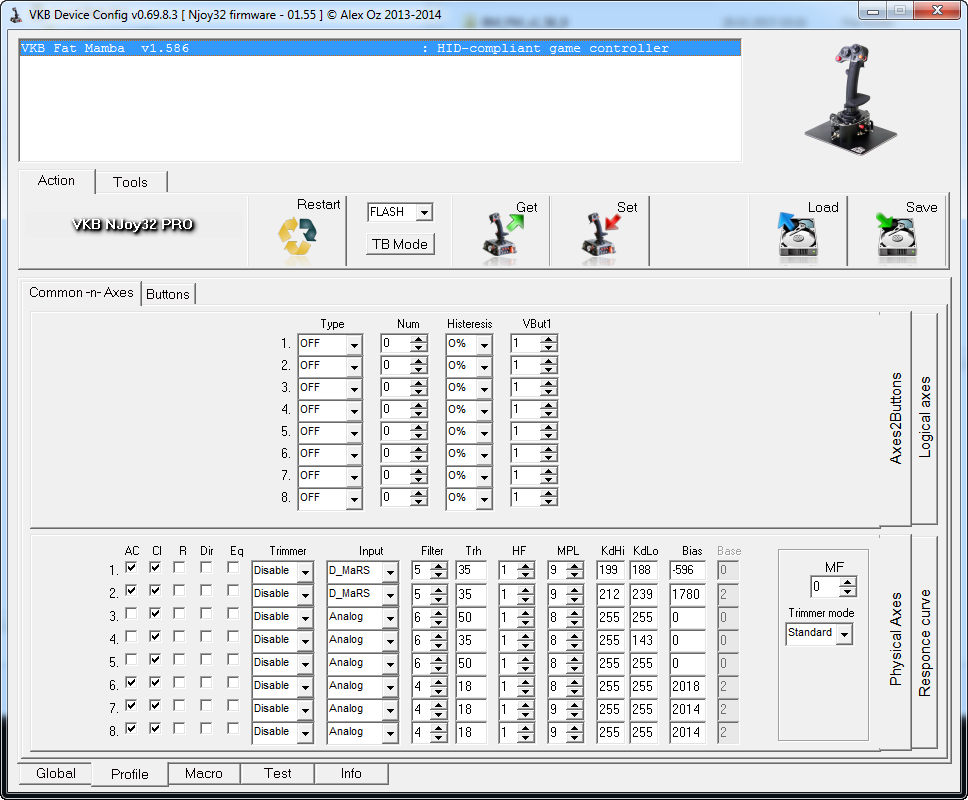Toggle AC checkbox for physical axis 1
Viewport: 968px width, 800px height.
point(131,567)
